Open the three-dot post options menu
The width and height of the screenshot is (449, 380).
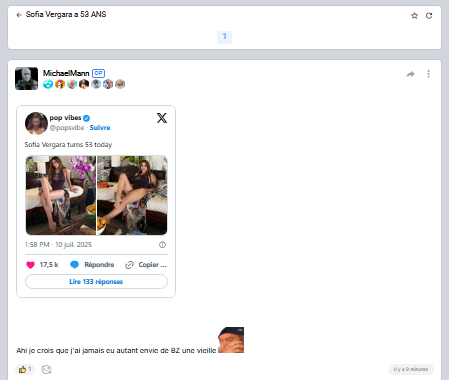(428, 74)
